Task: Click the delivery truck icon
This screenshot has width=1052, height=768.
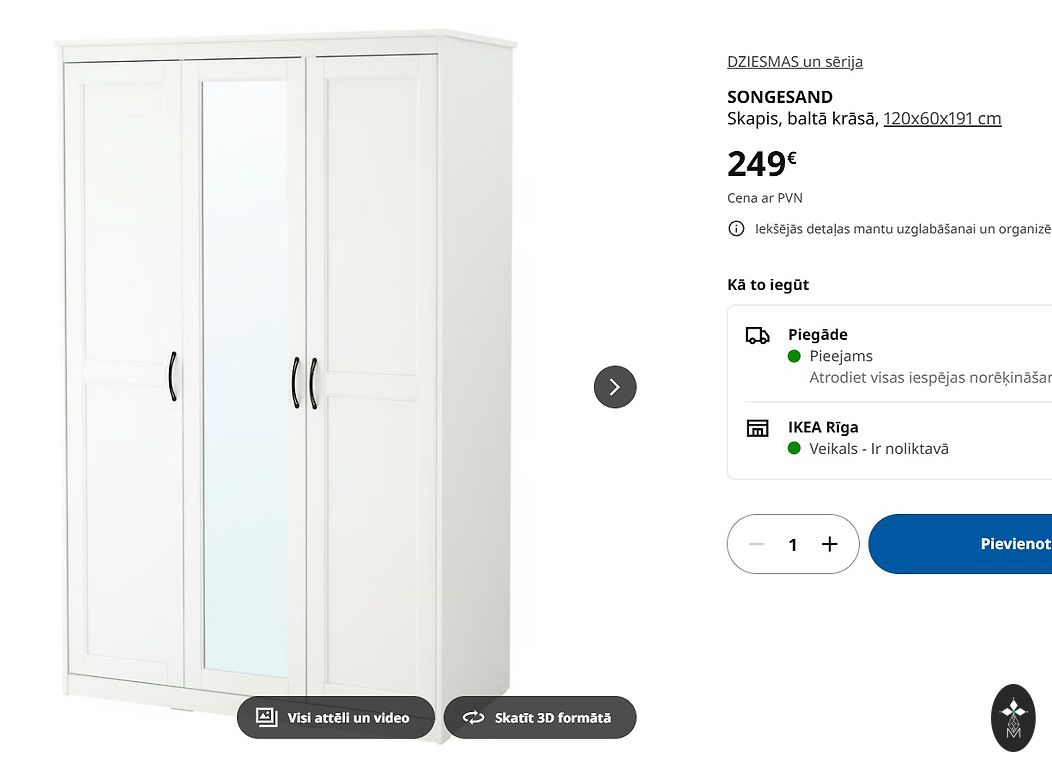Action: pyautogui.click(x=757, y=335)
